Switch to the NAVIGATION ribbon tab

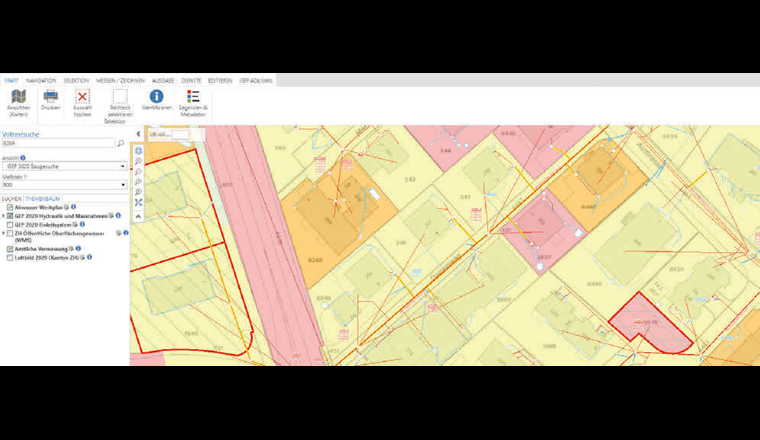coord(41,80)
